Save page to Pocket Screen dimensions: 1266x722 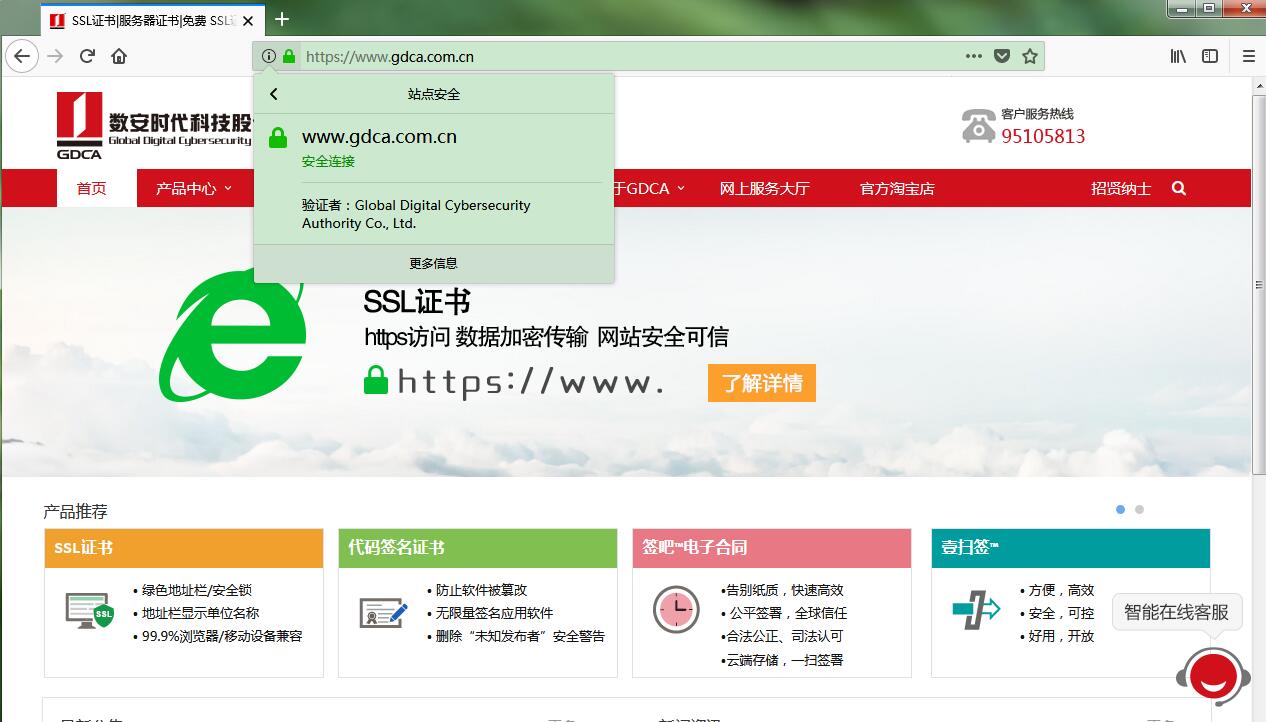[x=1002, y=56]
